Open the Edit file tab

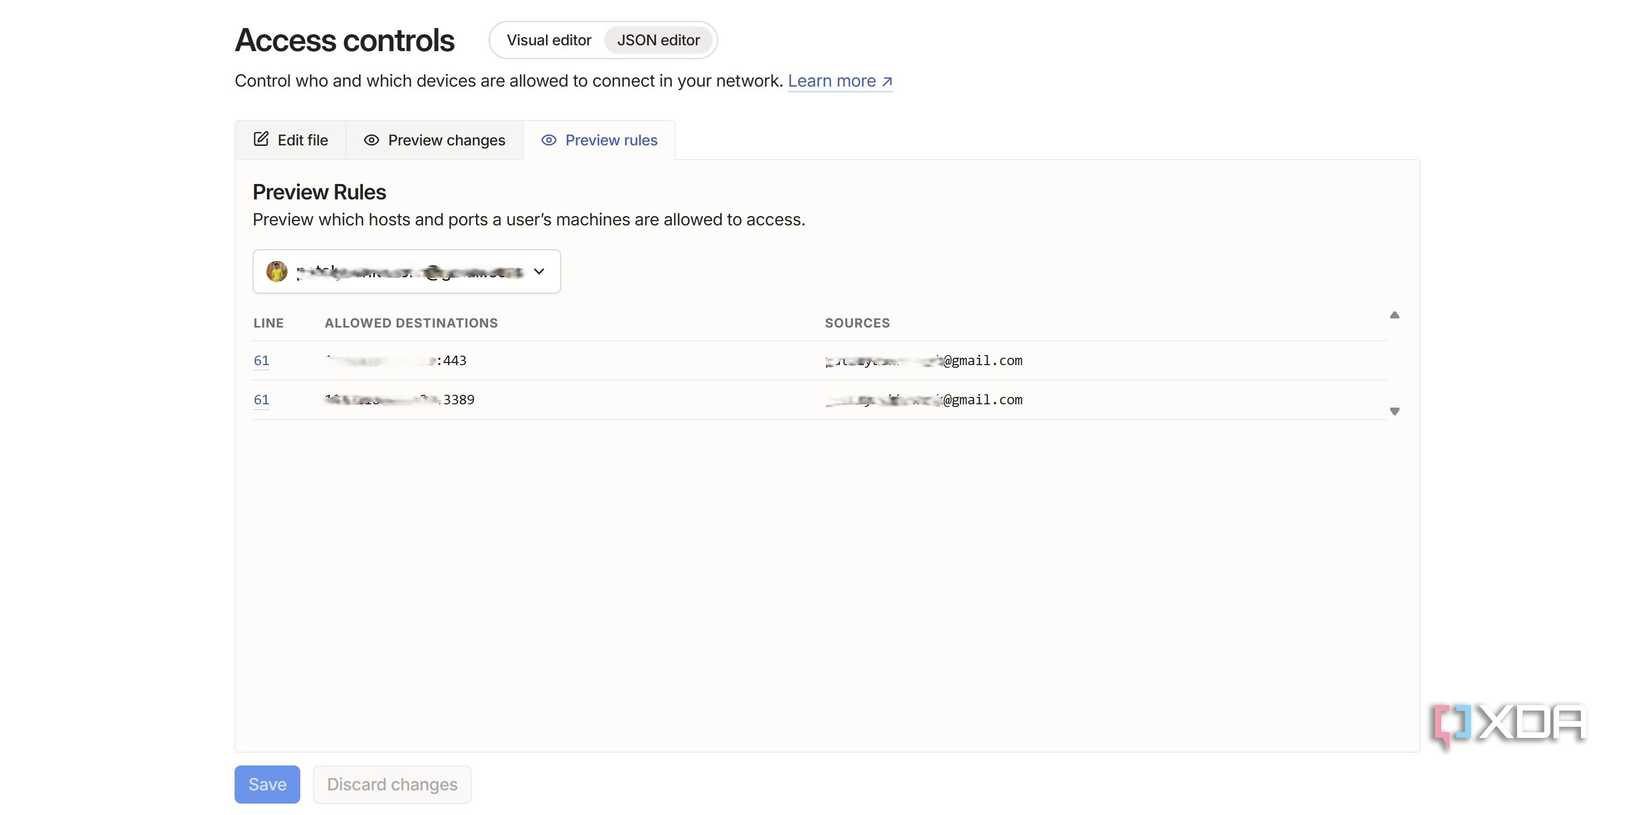click(x=291, y=141)
